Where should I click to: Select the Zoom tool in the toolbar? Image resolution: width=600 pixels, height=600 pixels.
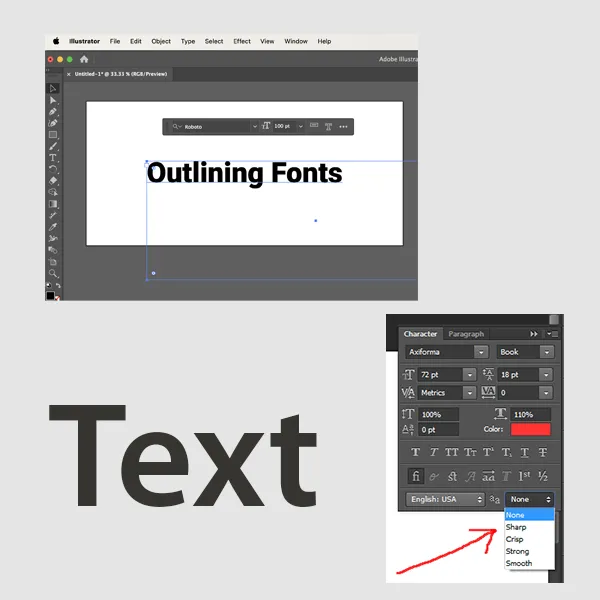[54, 273]
